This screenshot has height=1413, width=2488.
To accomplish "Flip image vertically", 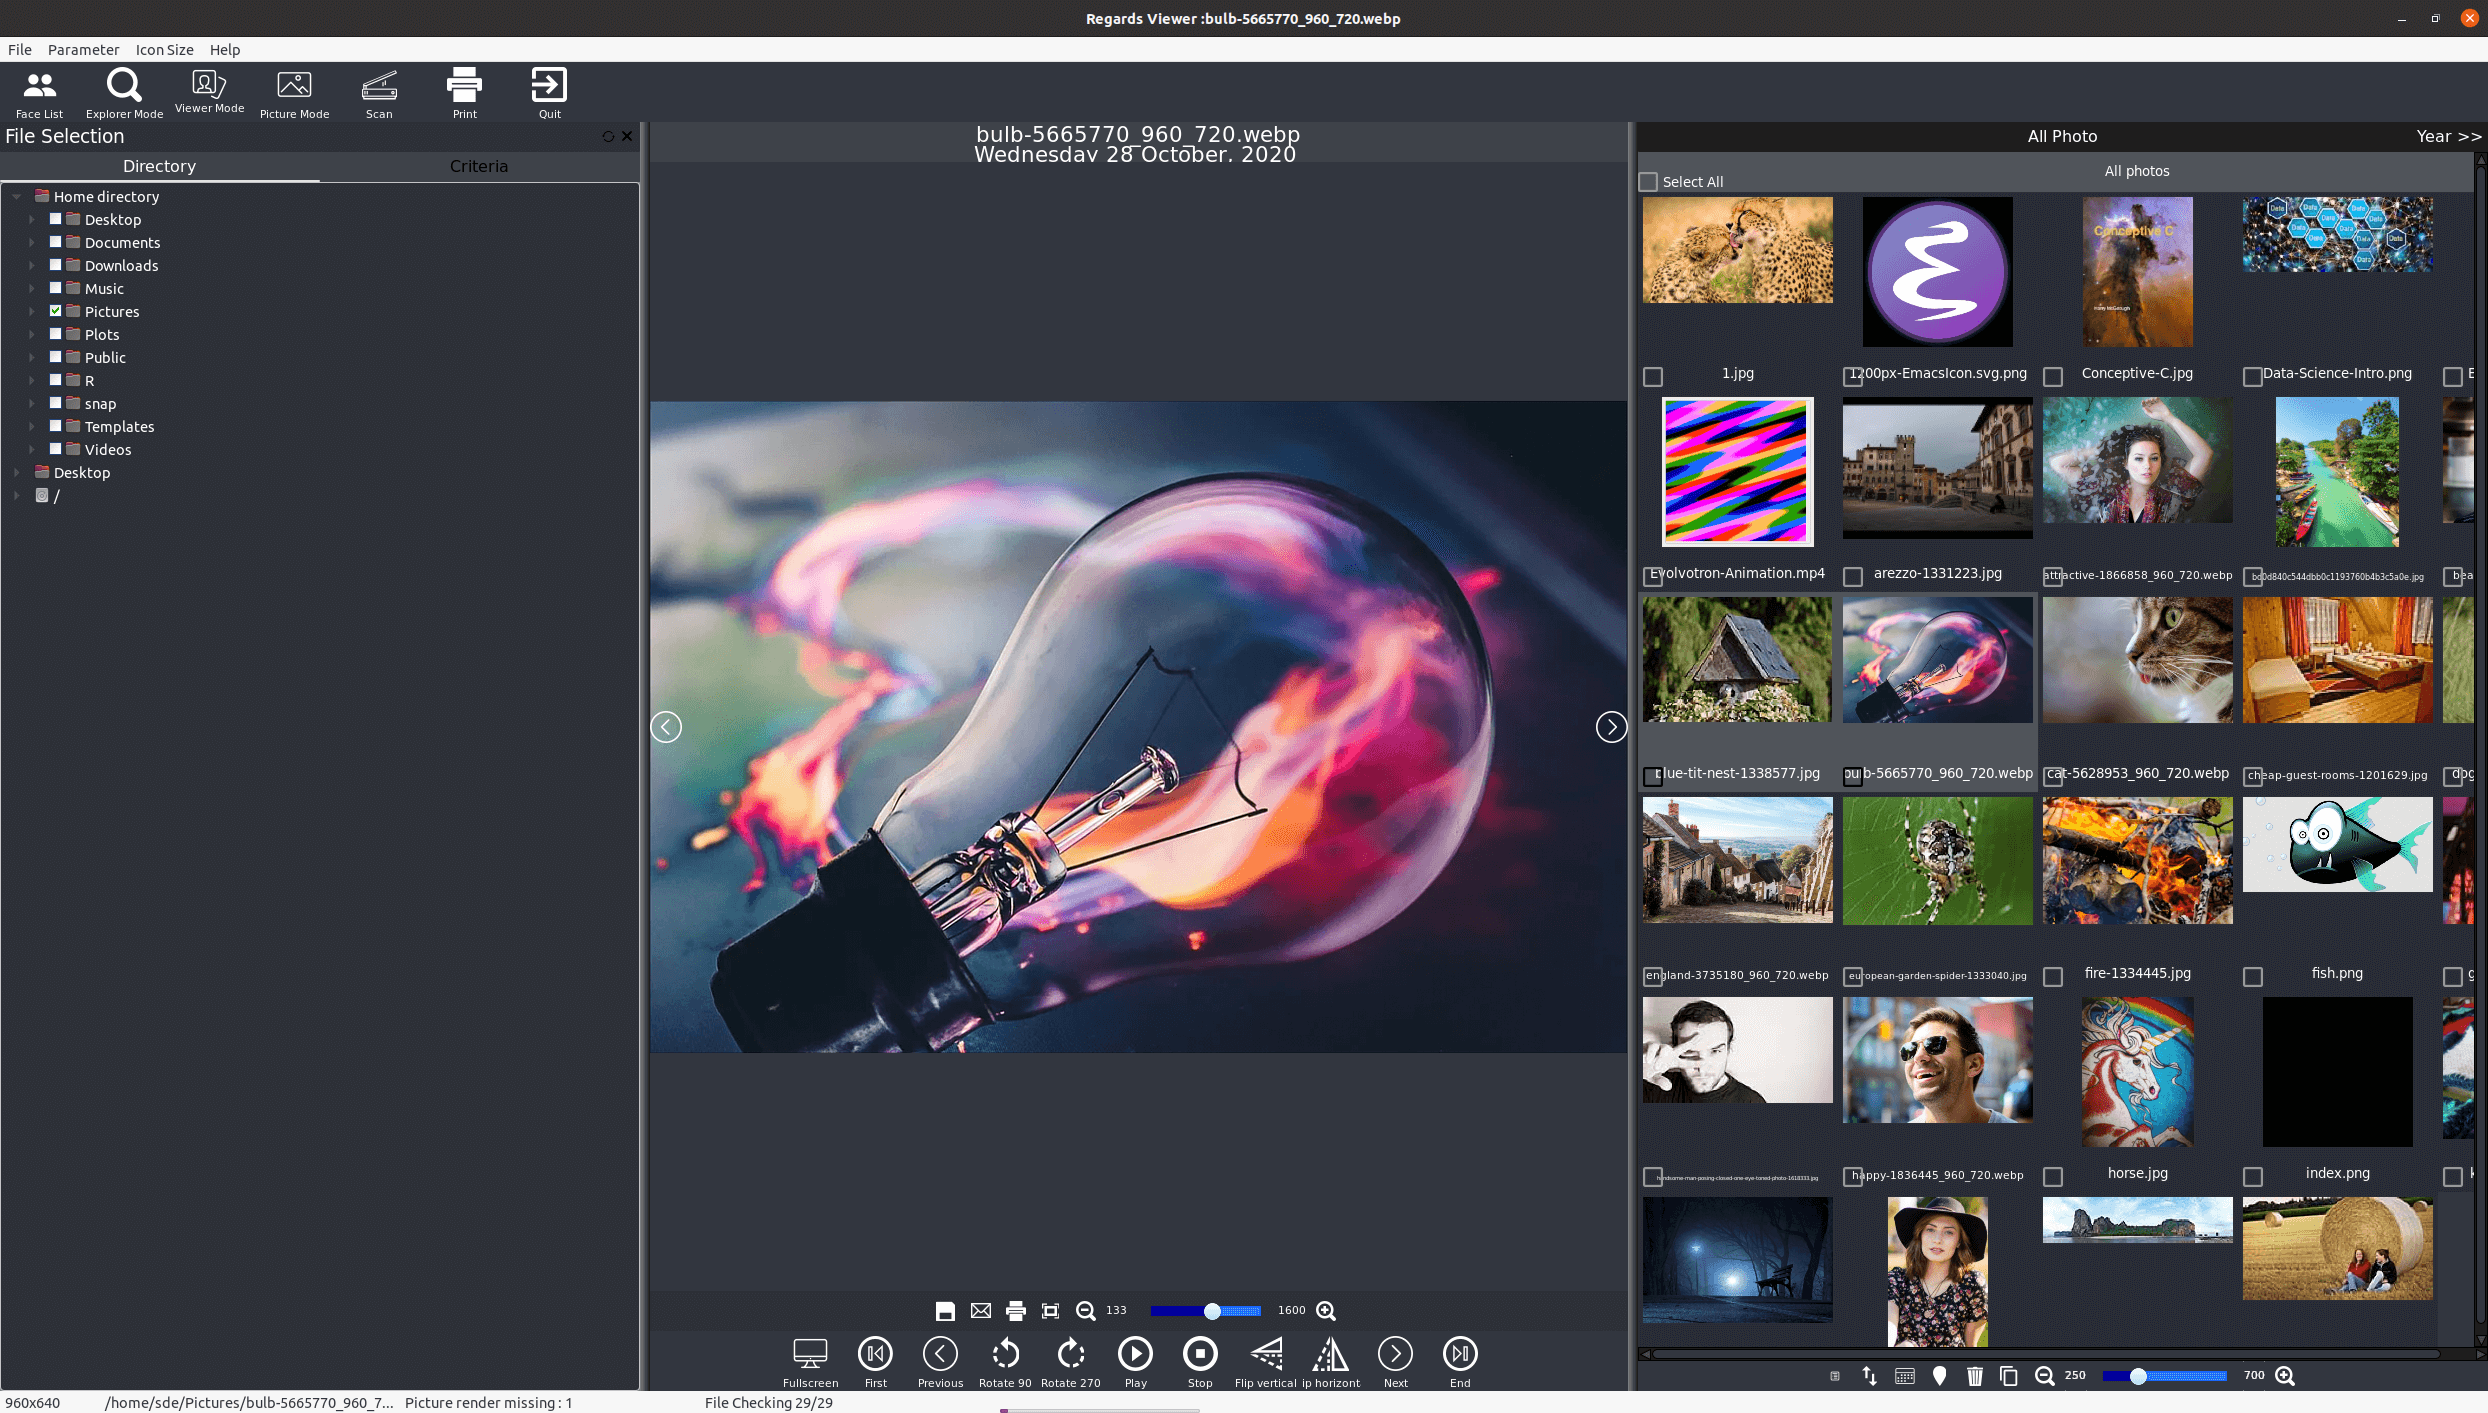I will 1266,1363.
